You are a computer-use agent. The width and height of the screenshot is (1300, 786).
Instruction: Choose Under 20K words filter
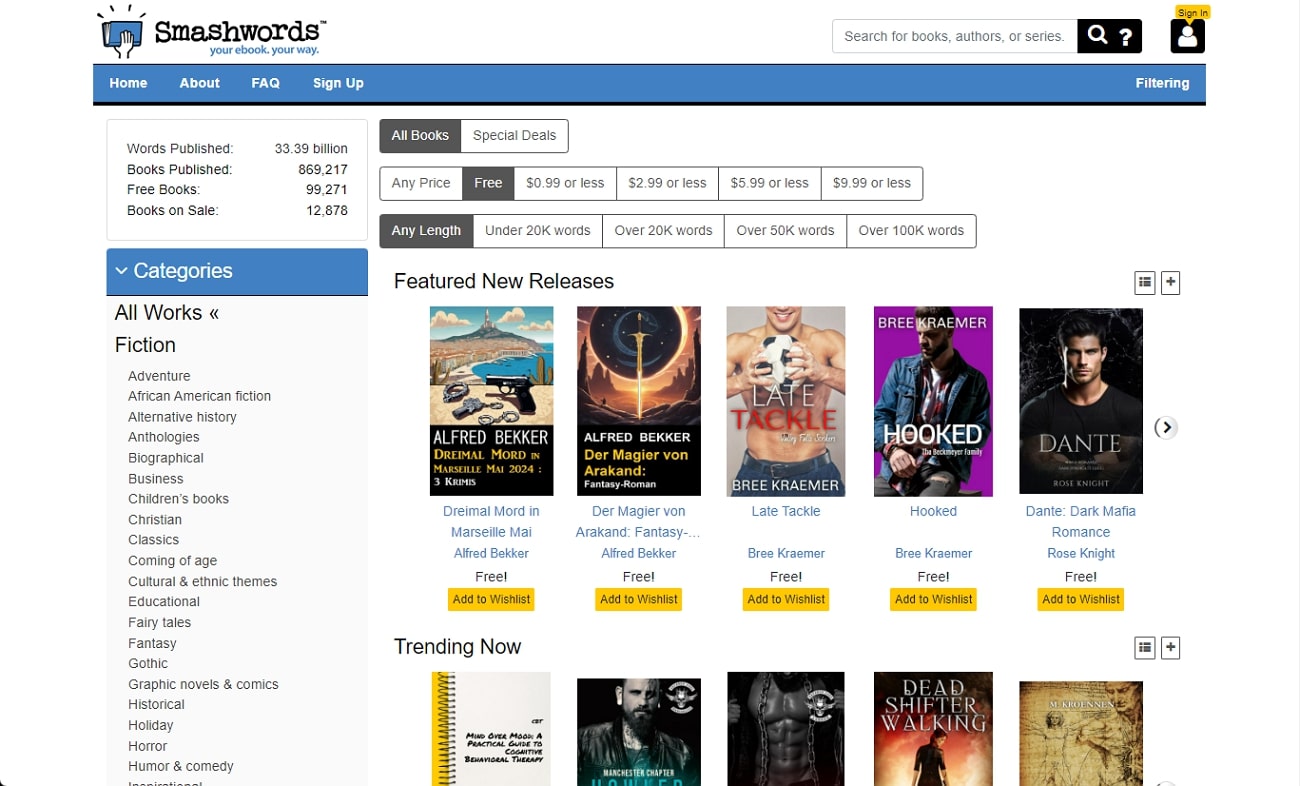(x=538, y=231)
